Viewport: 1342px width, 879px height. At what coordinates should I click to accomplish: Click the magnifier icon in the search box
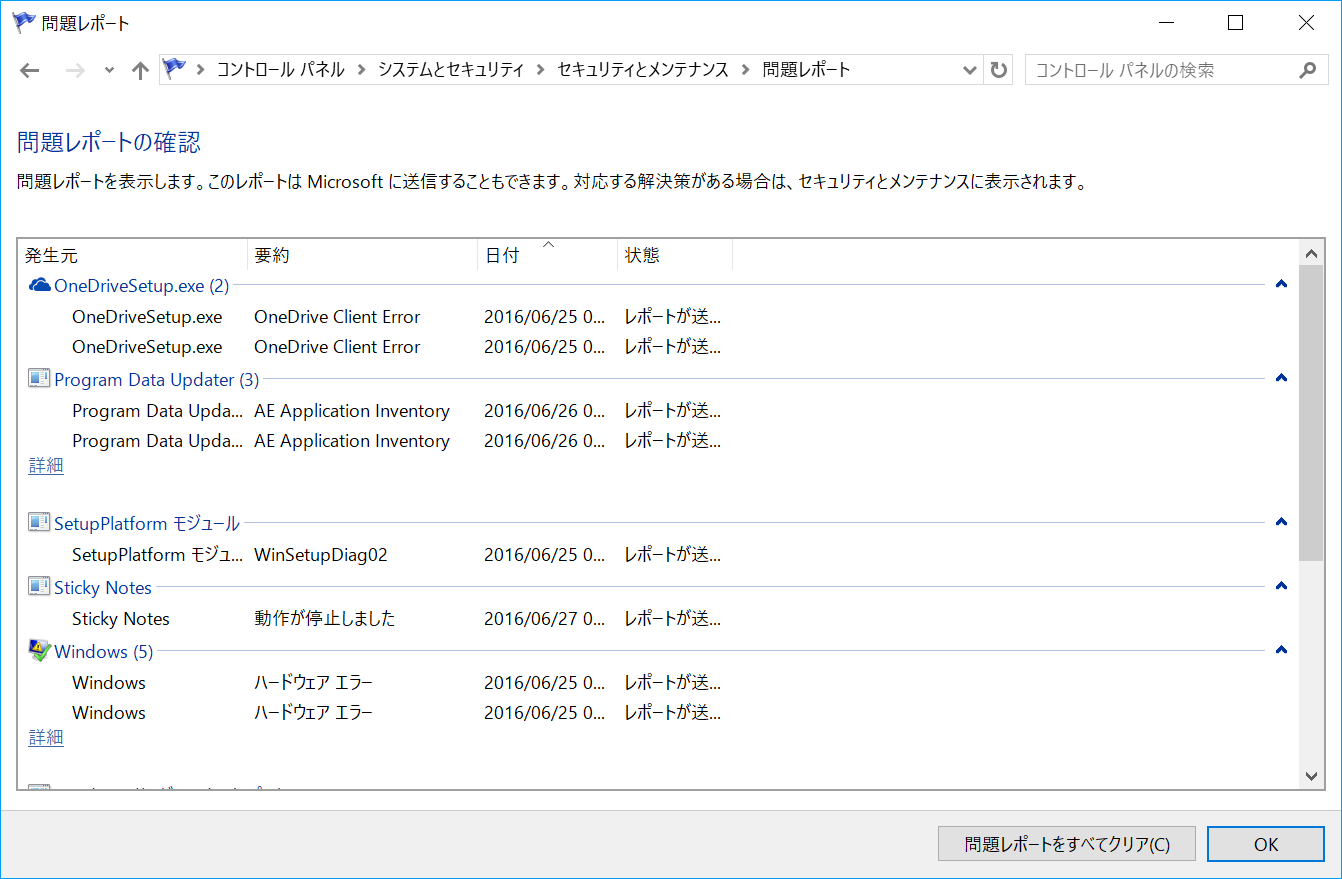tap(1307, 70)
